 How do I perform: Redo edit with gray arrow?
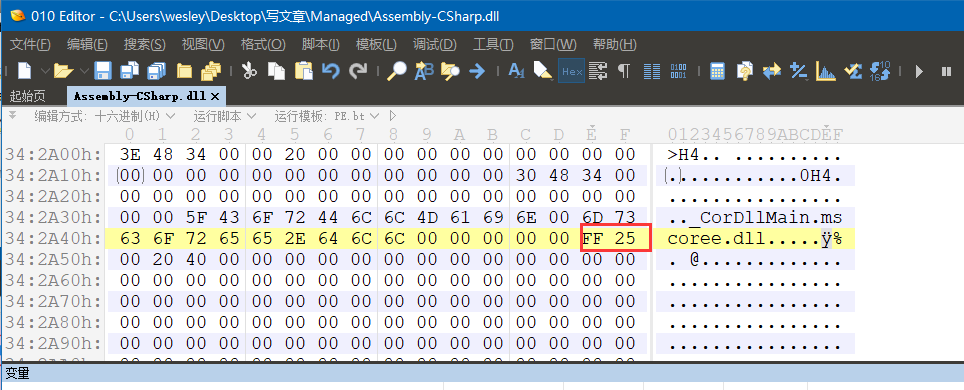pos(358,71)
